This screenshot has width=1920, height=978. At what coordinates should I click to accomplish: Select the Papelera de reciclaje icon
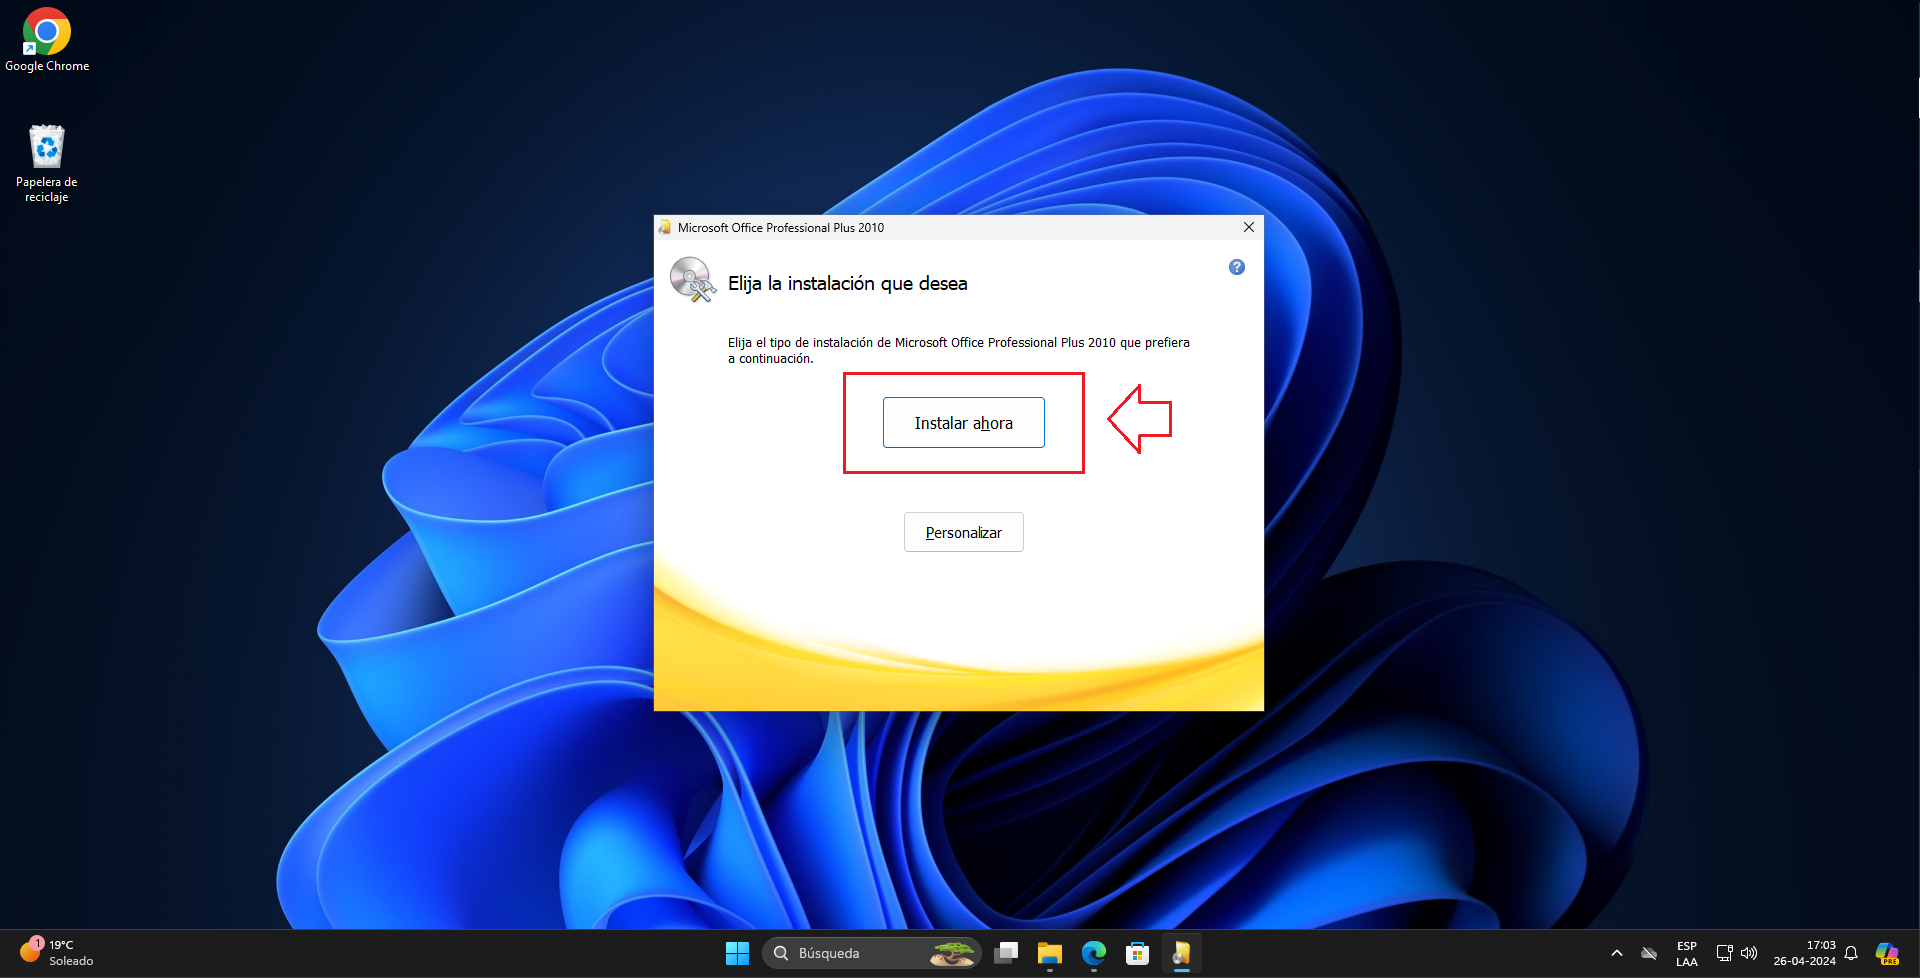click(47, 164)
